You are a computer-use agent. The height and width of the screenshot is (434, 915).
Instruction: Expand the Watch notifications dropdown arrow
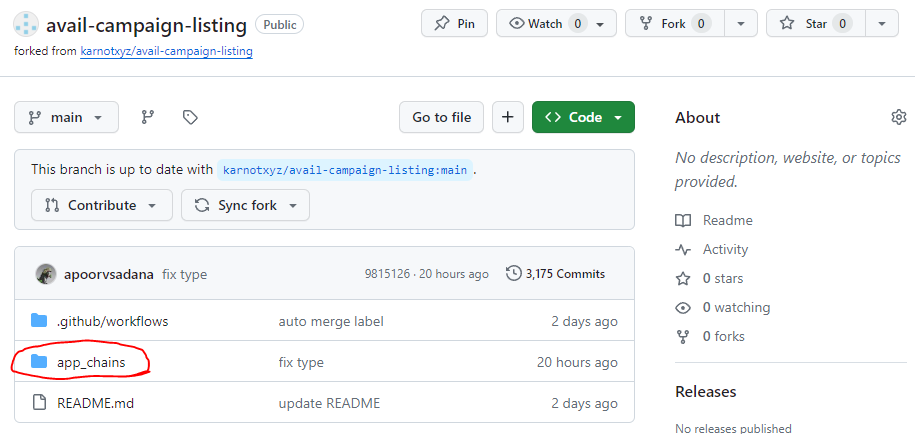[600, 24]
